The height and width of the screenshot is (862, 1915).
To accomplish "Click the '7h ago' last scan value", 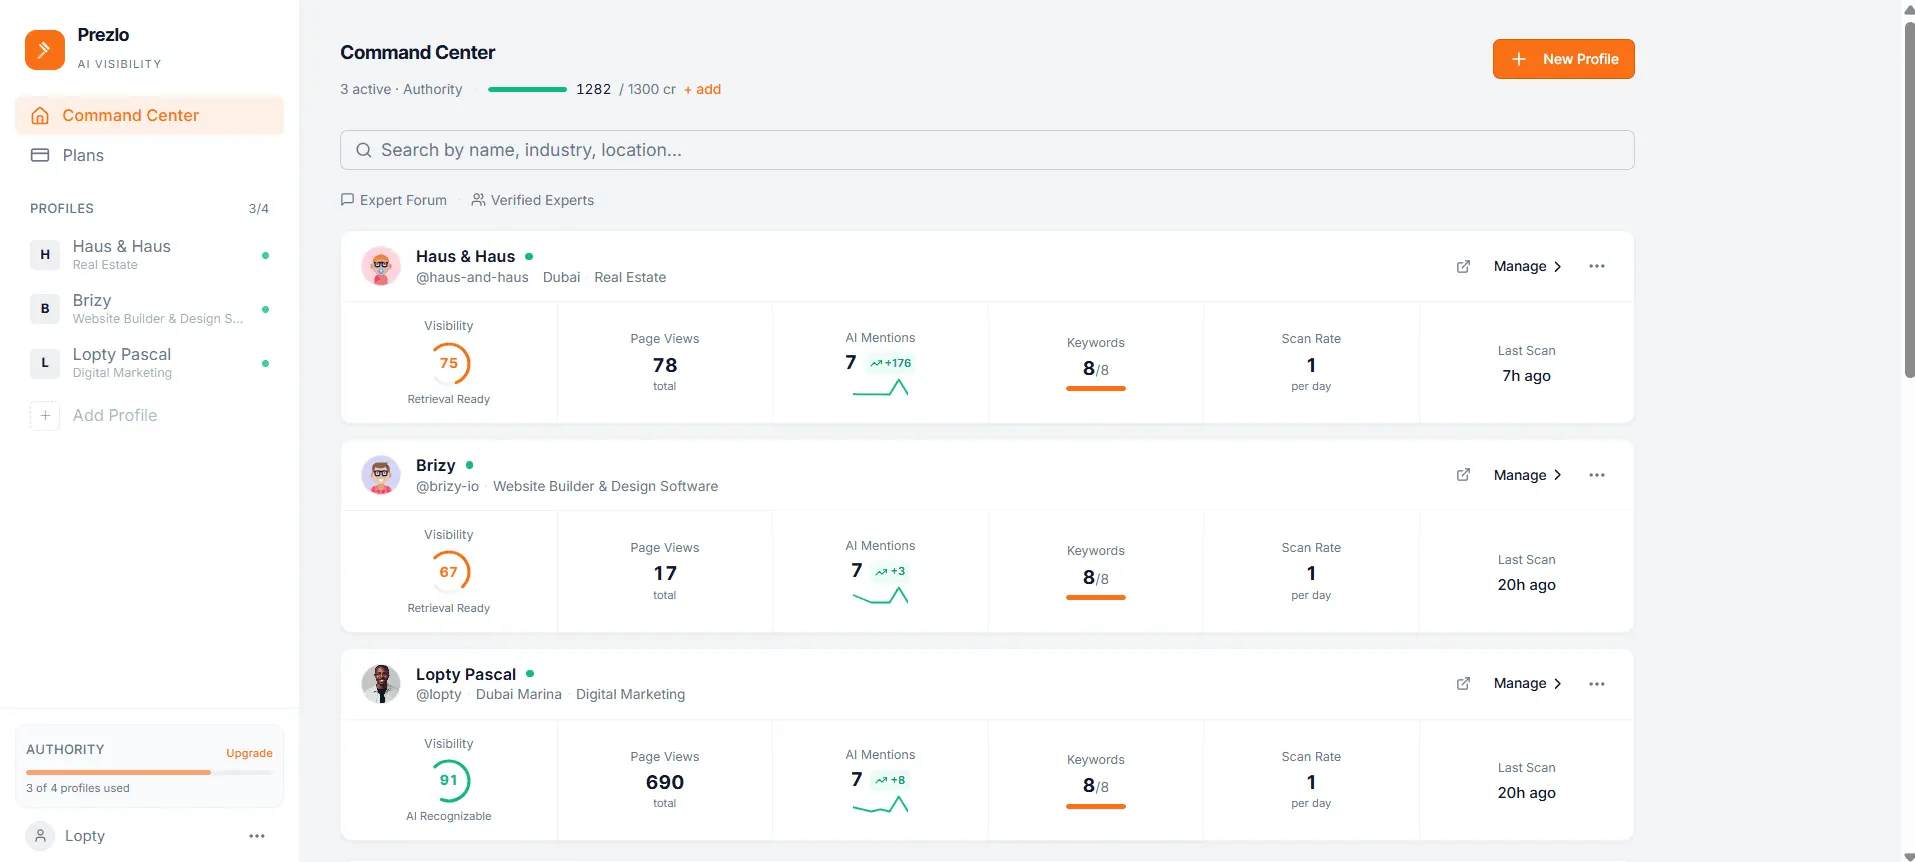I will [1526, 376].
